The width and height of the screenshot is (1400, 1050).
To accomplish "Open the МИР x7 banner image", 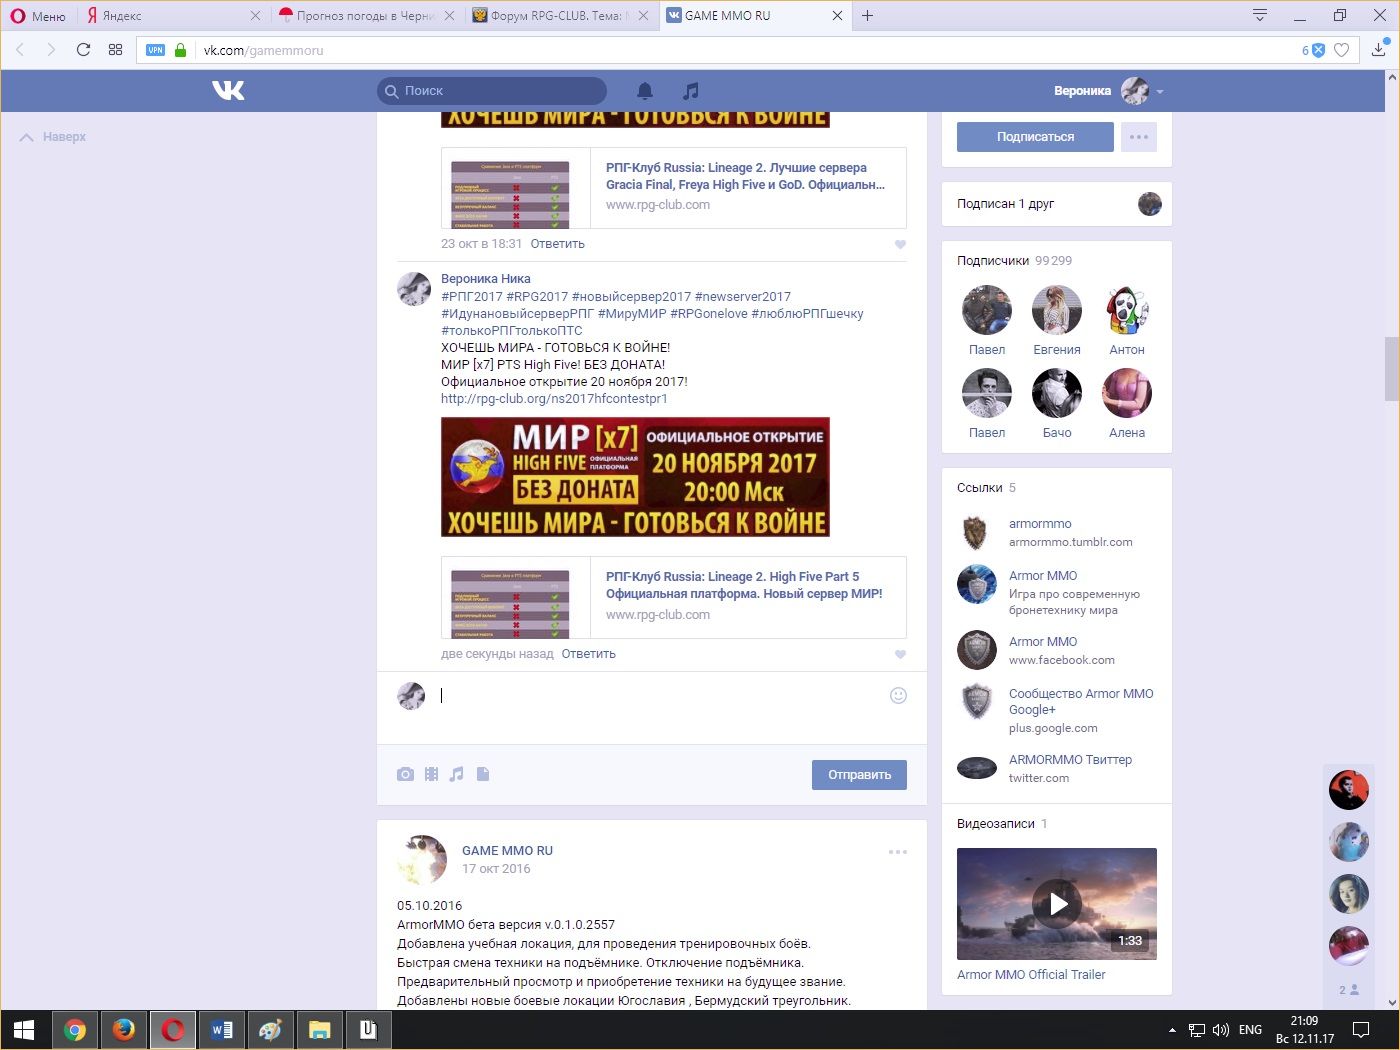I will pyautogui.click(x=635, y=477).
